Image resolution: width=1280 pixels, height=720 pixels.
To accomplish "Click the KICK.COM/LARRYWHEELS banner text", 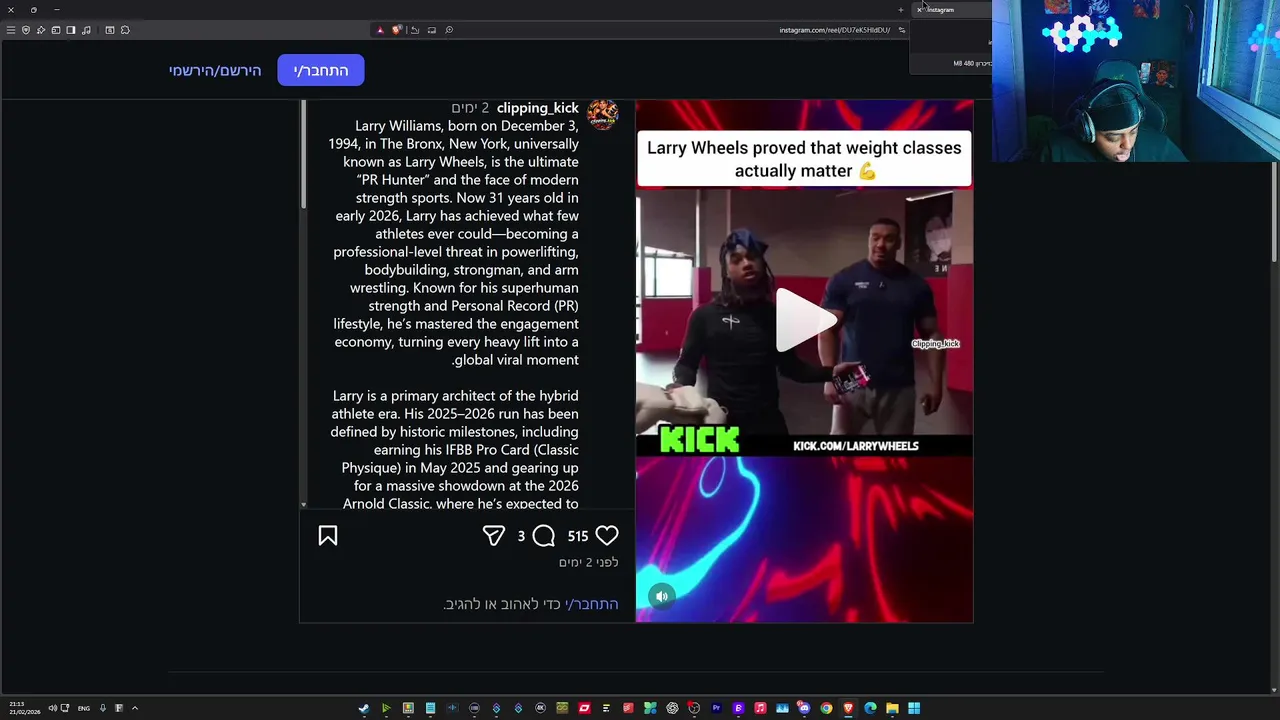I will [x=855, y=446].
